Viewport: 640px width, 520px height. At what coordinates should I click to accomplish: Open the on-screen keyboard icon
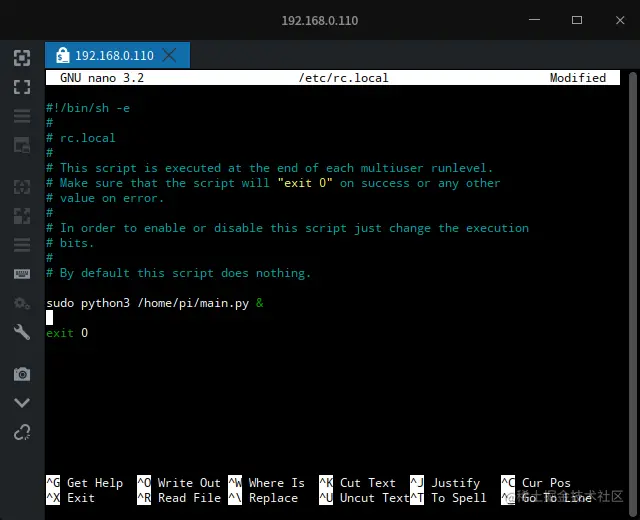[x=22, y=274]
